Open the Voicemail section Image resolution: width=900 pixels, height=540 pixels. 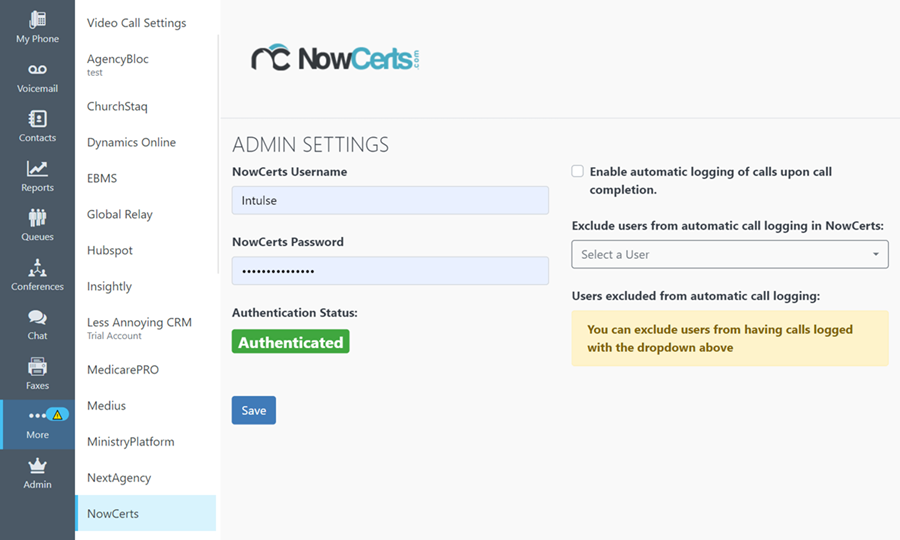click(37, 77)
